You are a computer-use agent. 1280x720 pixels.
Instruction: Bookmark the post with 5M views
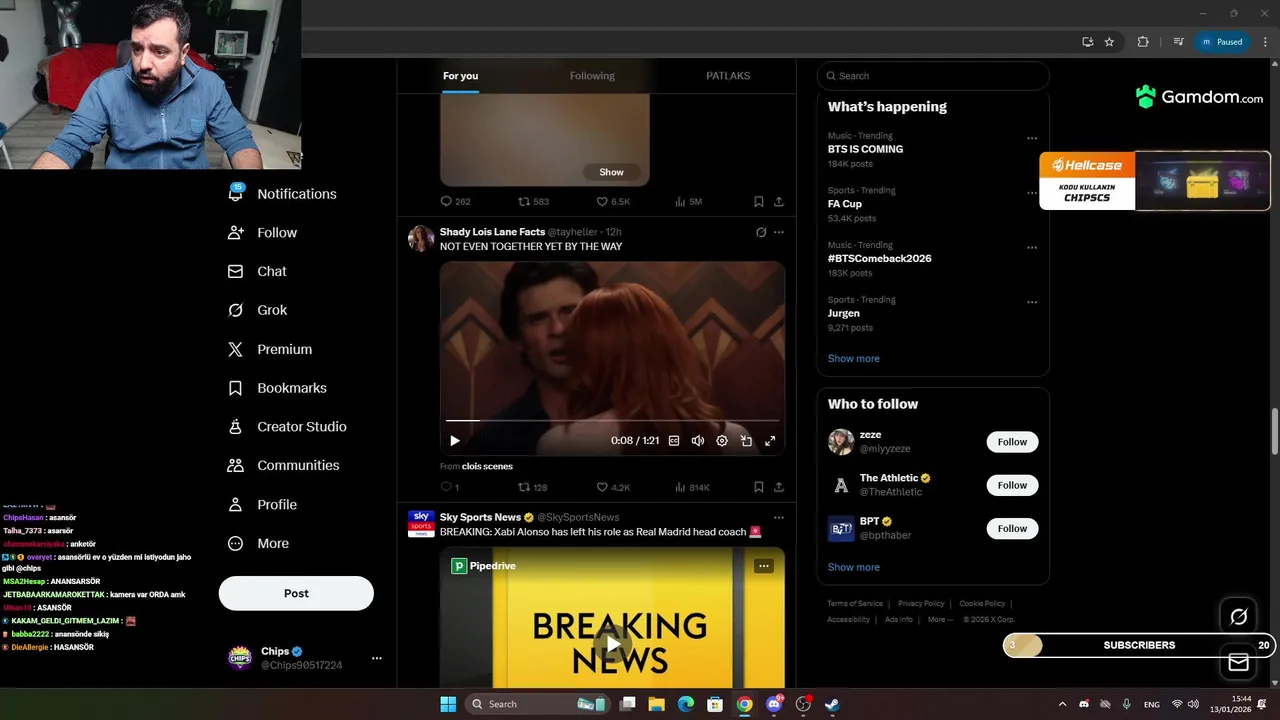(759, 201)
